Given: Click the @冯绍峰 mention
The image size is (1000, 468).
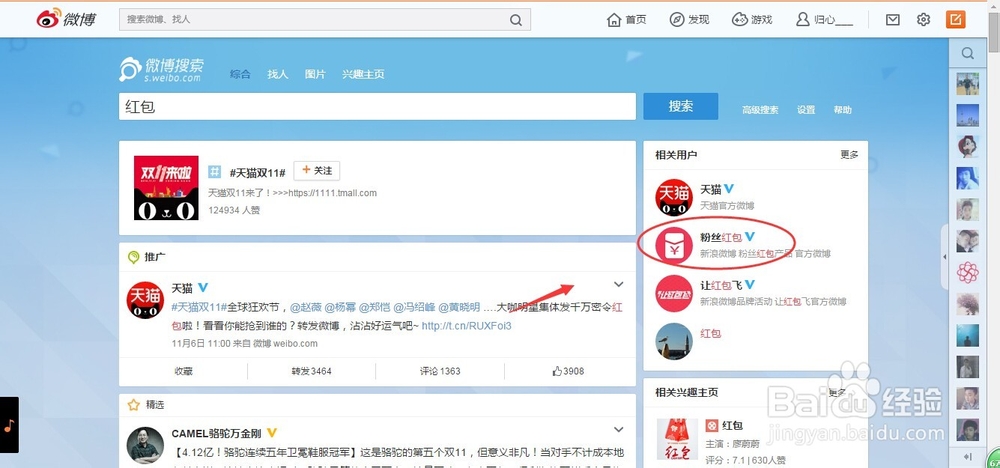Looking at the screenshot, I should click(414, 307).
